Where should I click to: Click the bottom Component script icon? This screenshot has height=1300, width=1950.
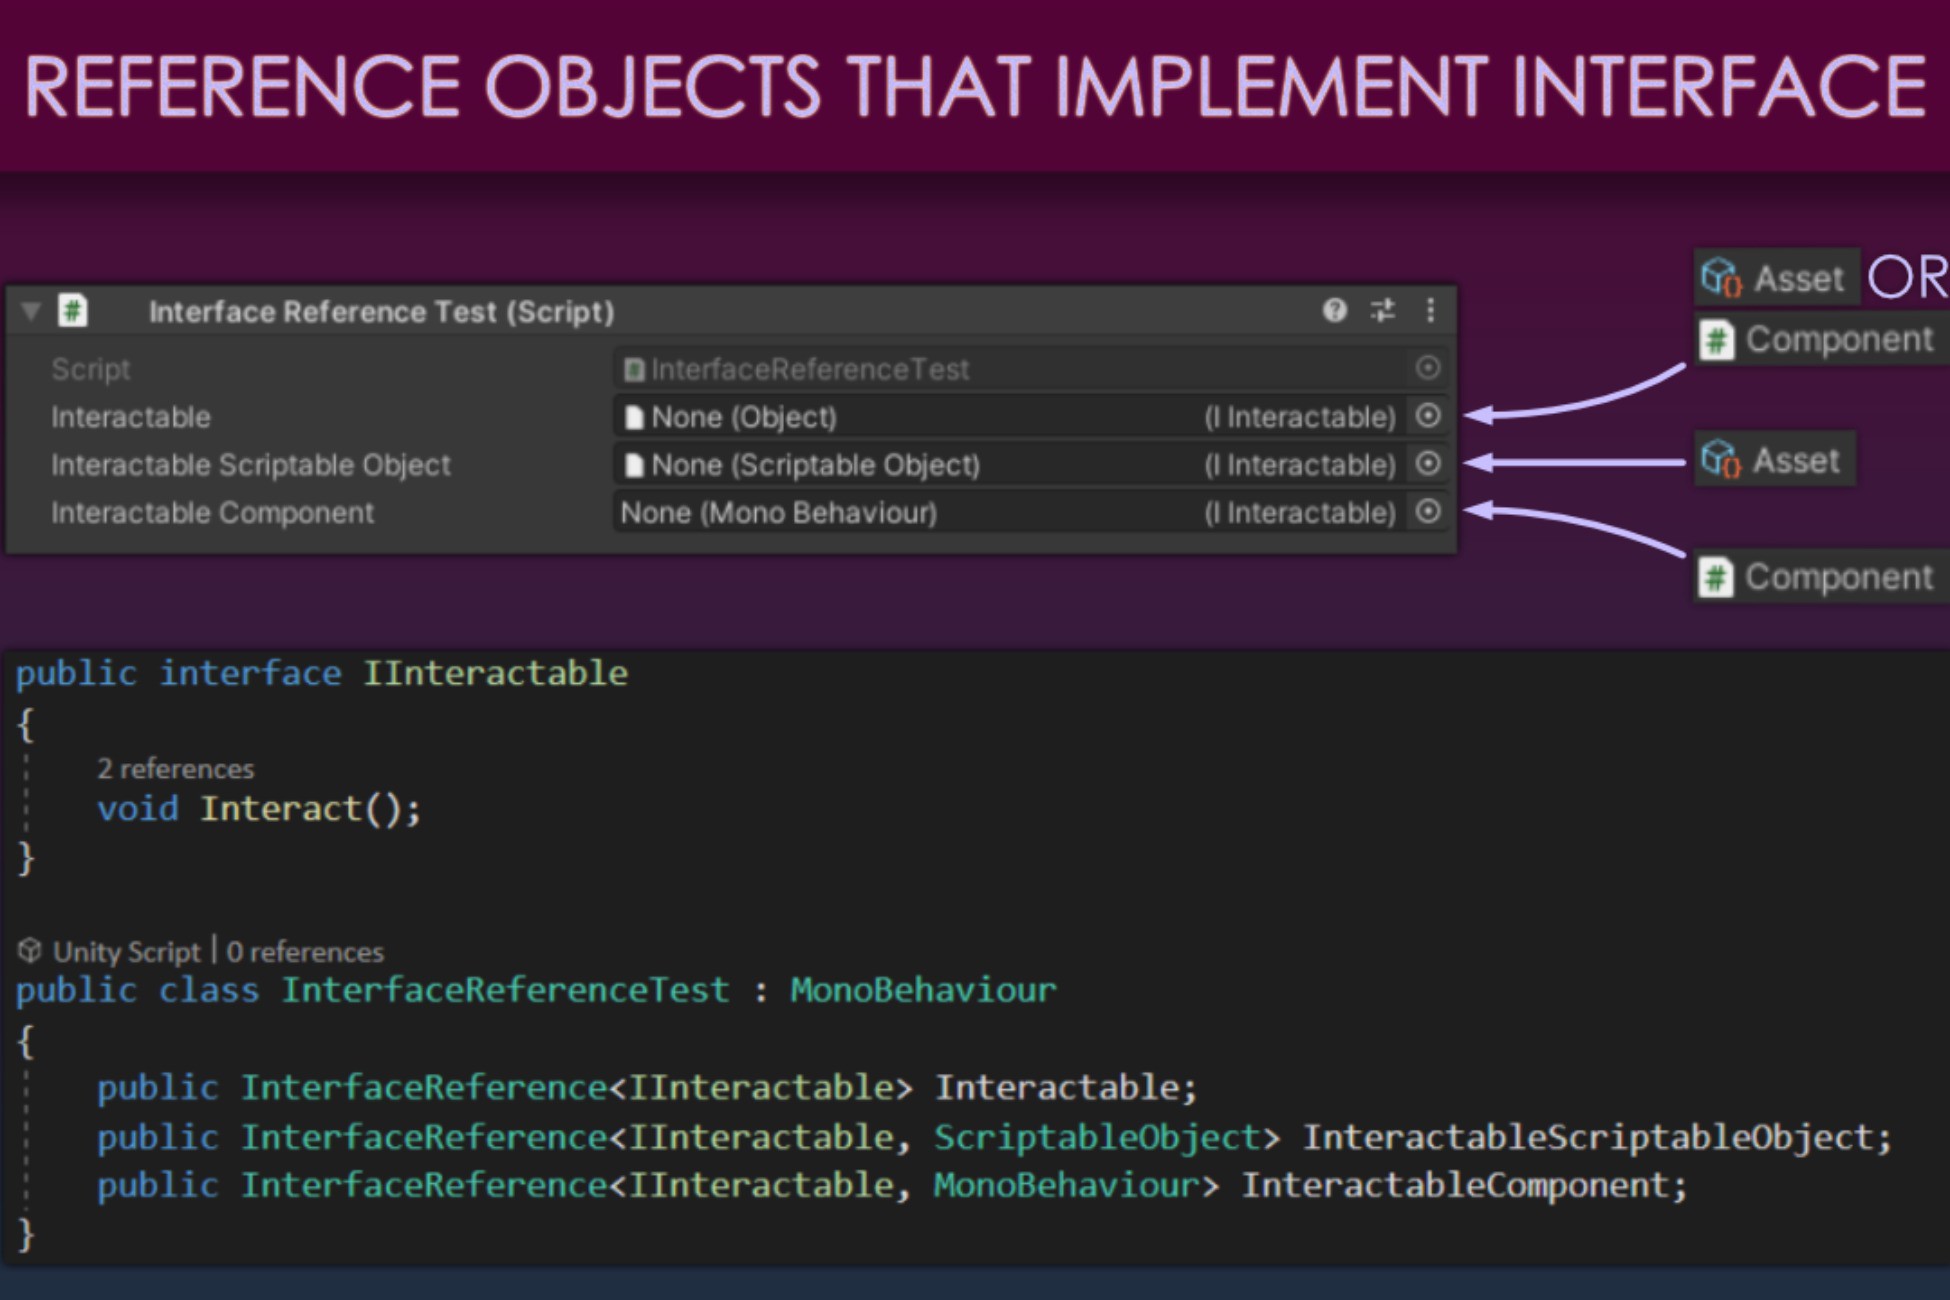(1716, 577)
